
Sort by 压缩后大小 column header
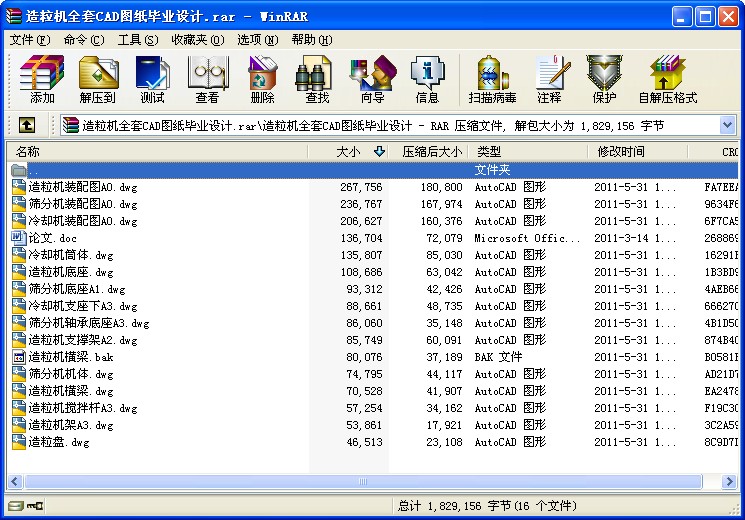tap(431, 152)
